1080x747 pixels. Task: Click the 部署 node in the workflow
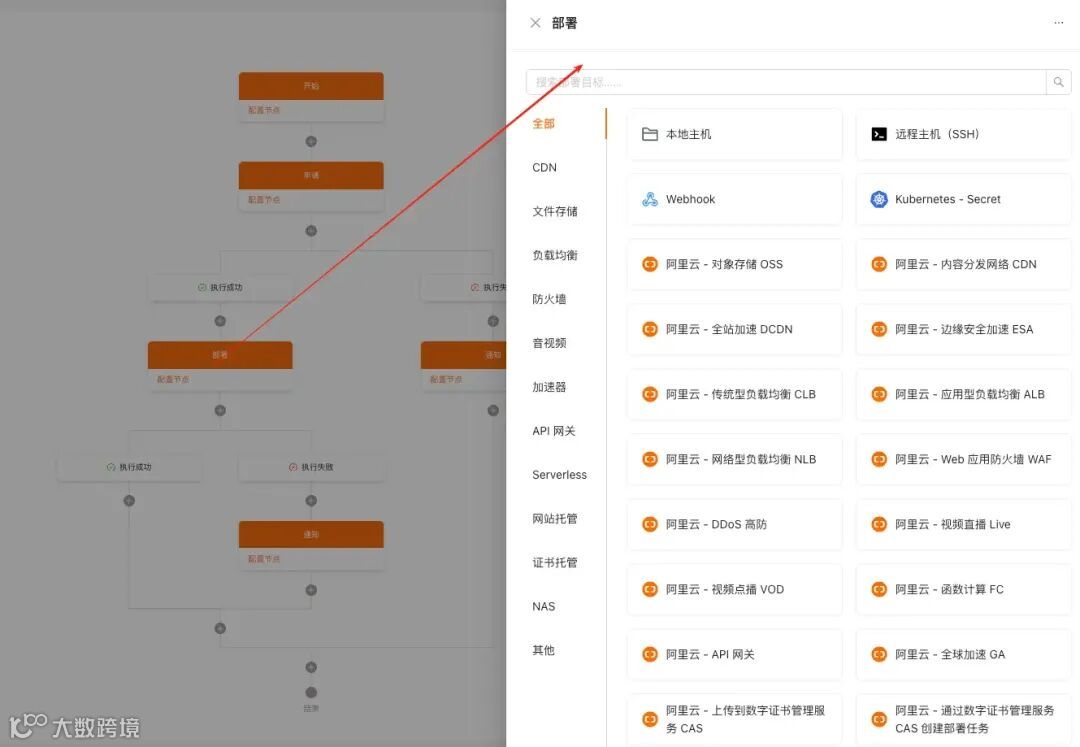pyautogui.click(x=220, y=355)
